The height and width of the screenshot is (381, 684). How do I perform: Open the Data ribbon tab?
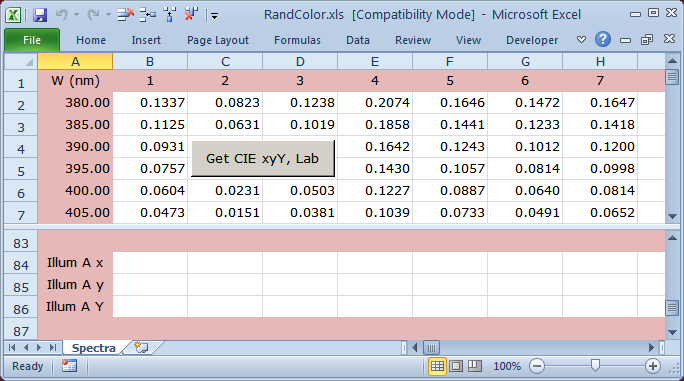(358, 40)
